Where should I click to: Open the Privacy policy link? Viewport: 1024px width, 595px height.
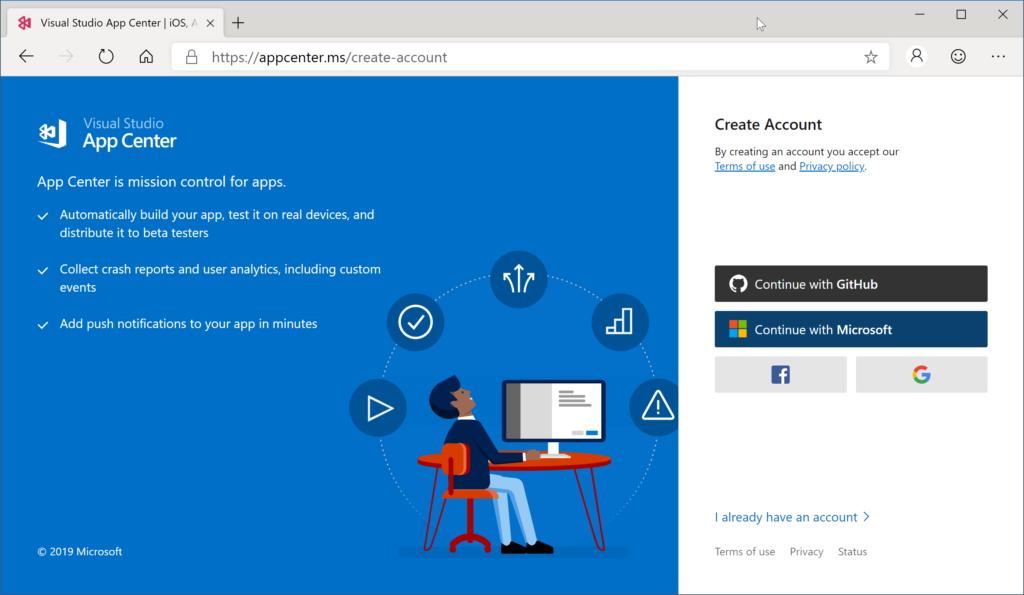point(831,167)
